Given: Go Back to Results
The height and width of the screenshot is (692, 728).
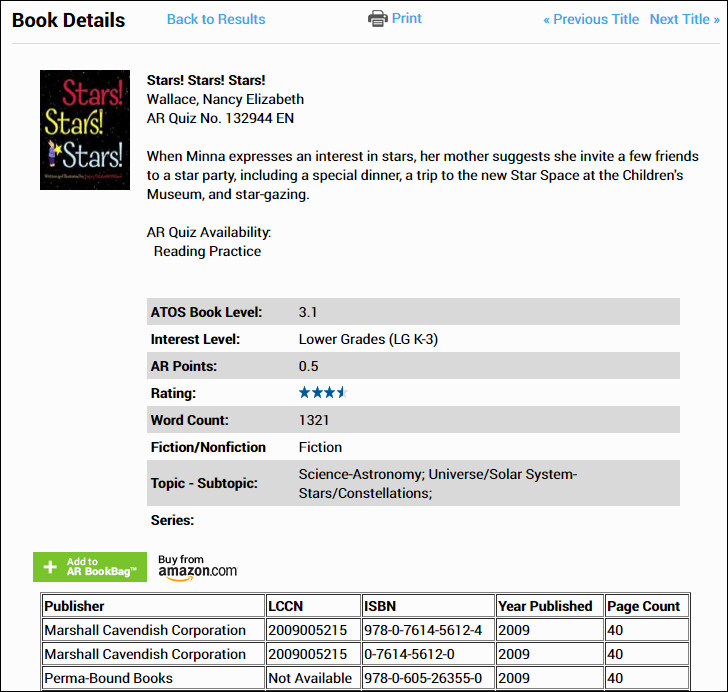Looking at the screenshot, I should [x=216, y=19].
